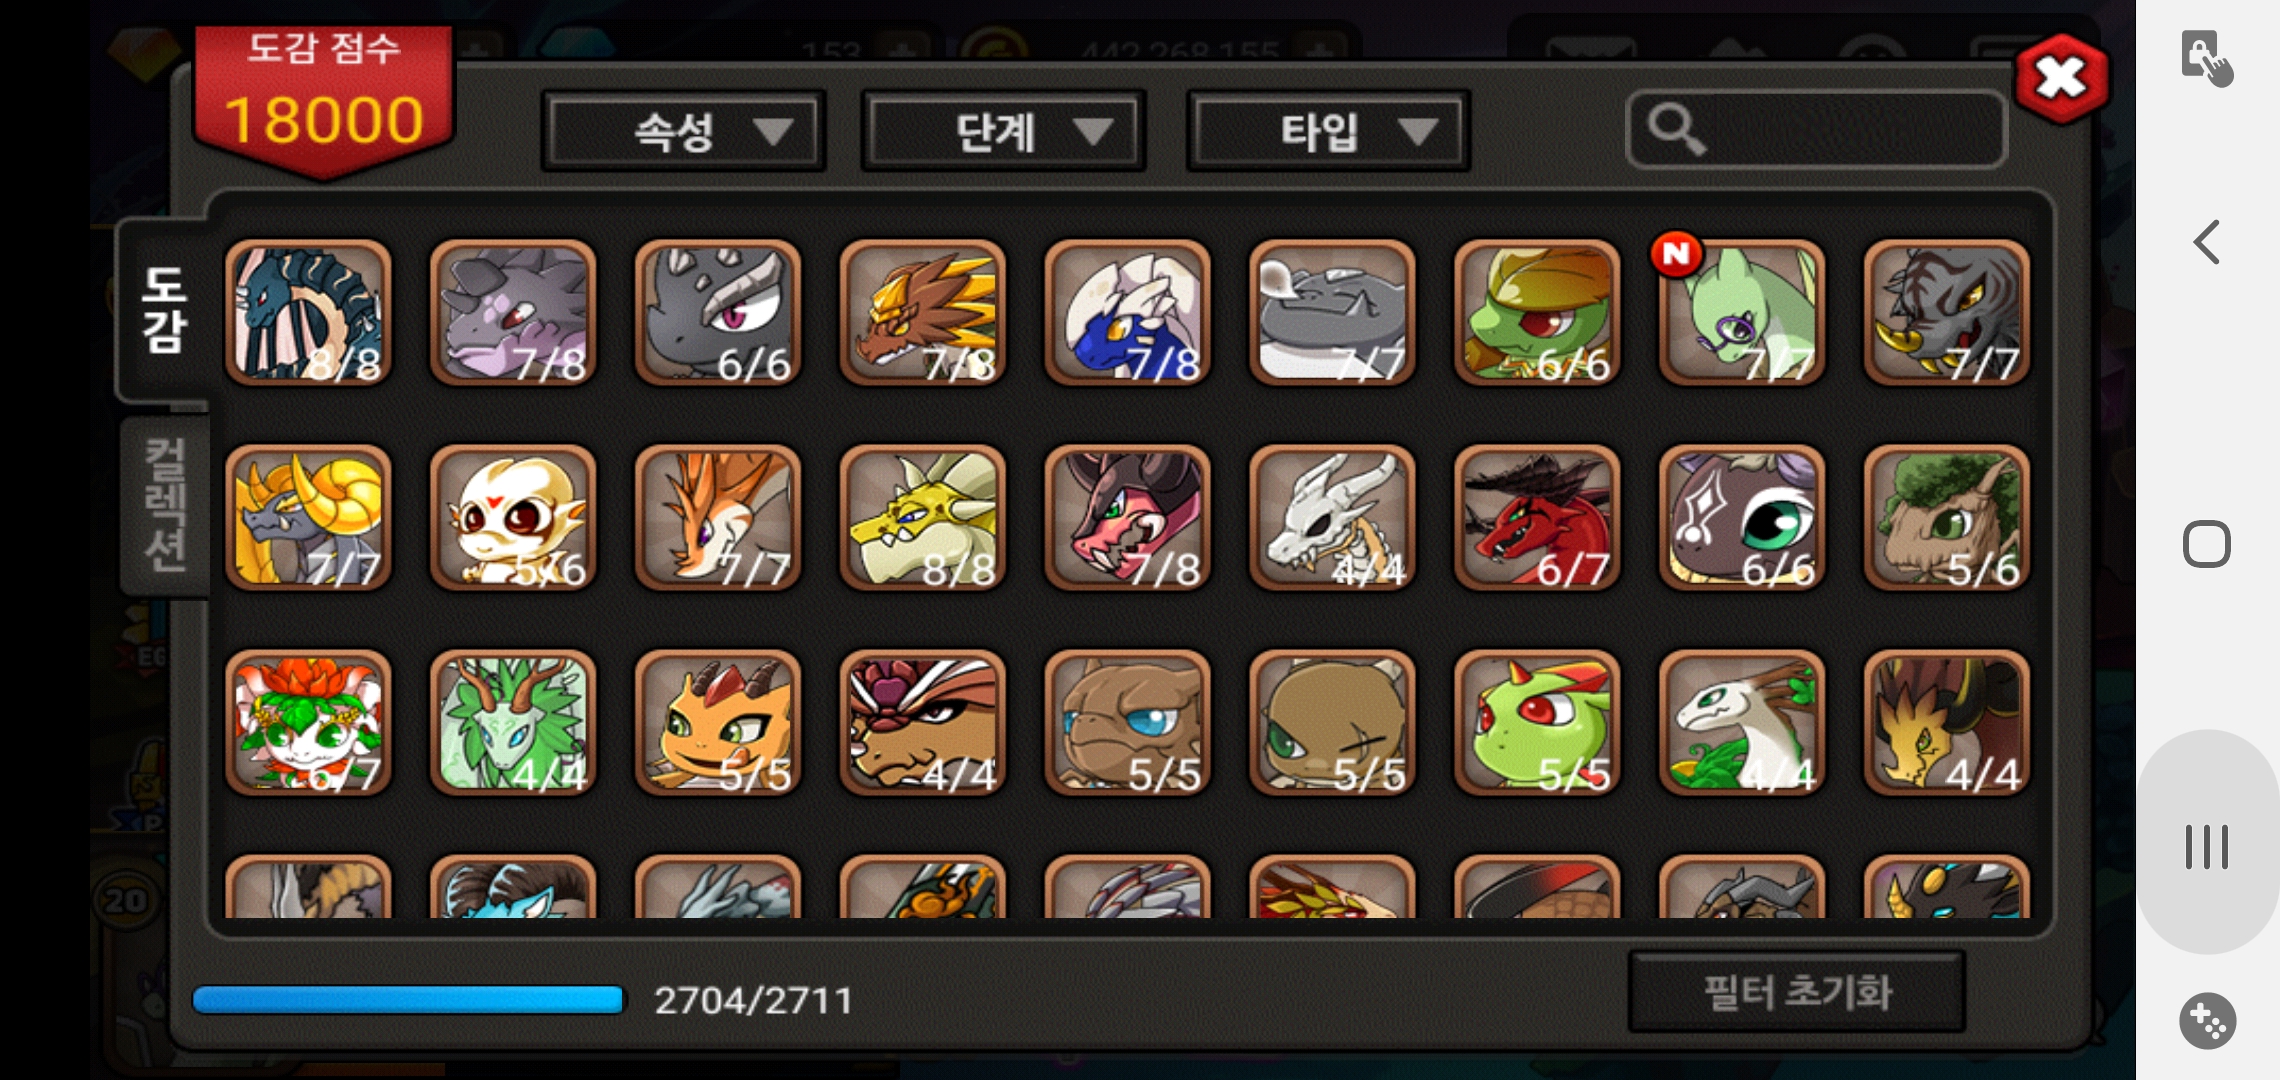
Task: Switch to the 컬렉션 collection tab
Action: click(165, 505)
